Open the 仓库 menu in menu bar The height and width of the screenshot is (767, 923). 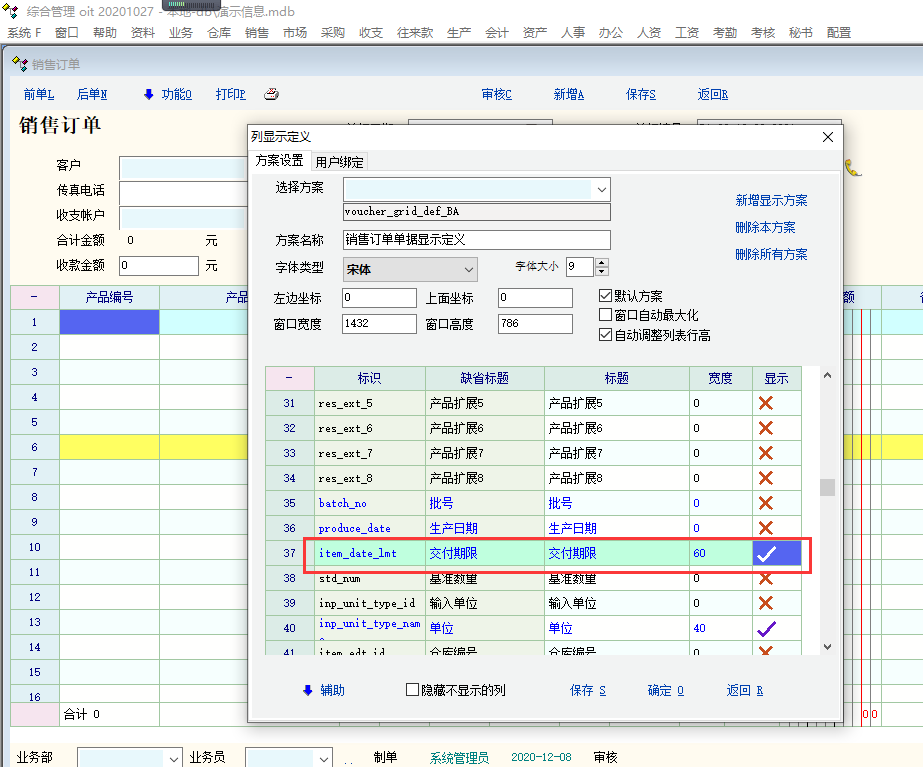pos(219,33)
